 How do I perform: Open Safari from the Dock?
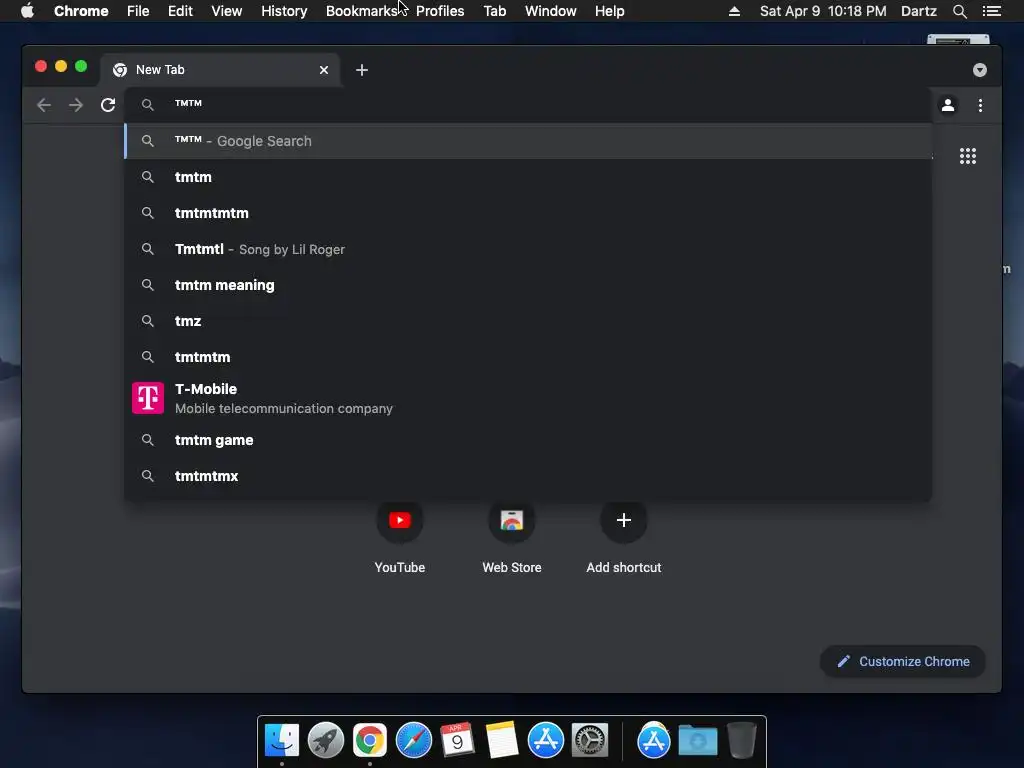414,740
